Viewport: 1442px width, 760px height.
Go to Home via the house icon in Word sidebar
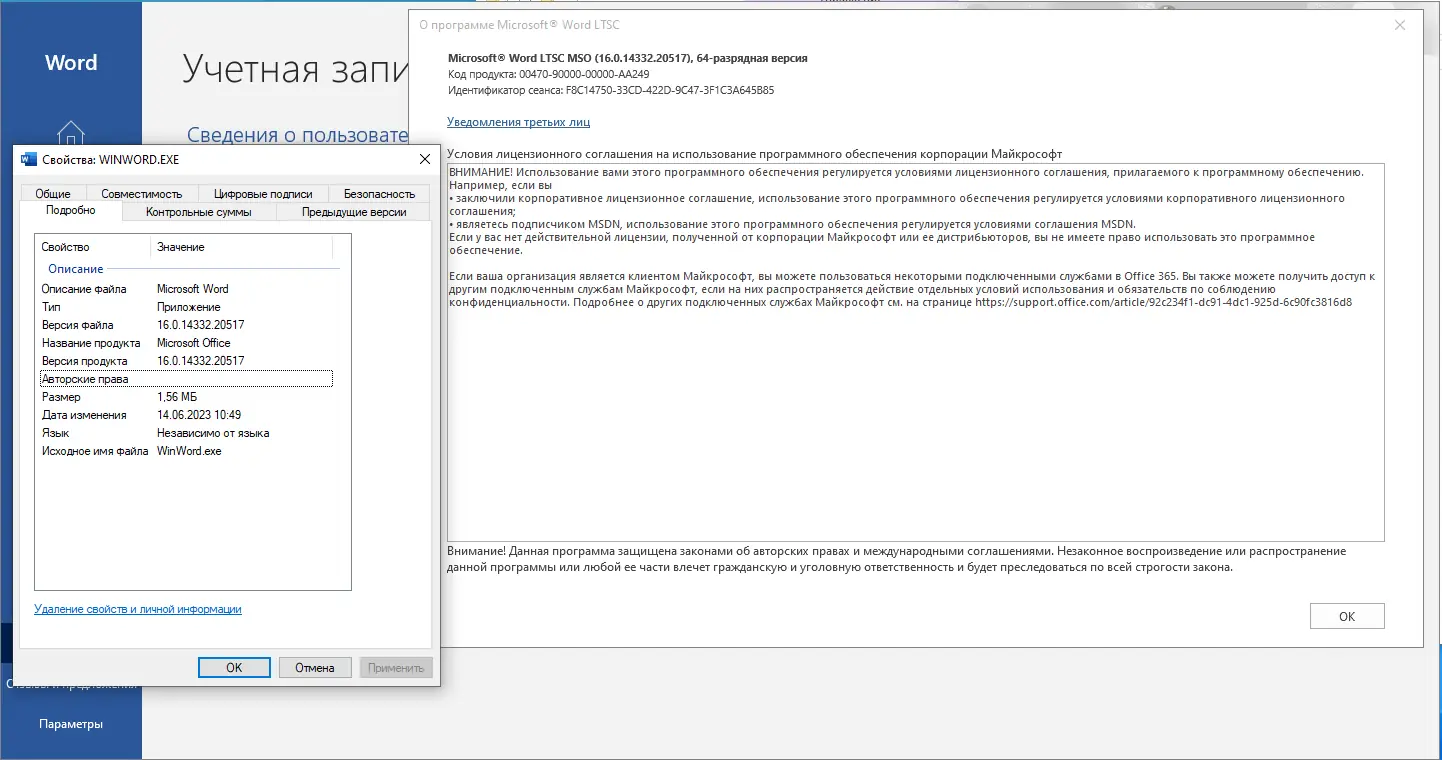(71, 133)
